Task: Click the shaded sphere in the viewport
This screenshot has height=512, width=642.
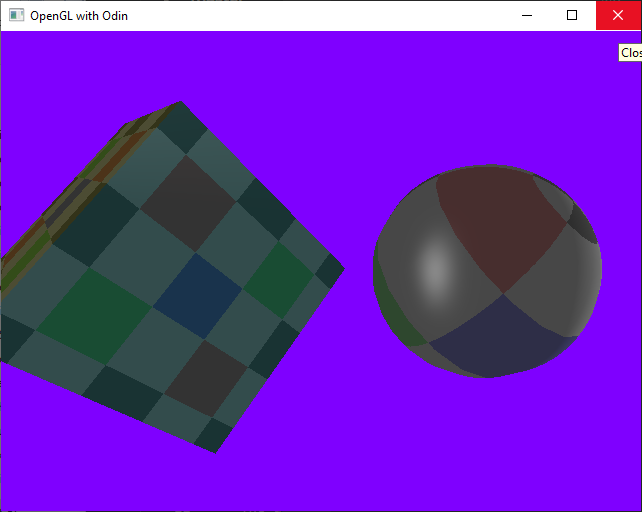Action: pyautogui.click(x=487, y=271)
